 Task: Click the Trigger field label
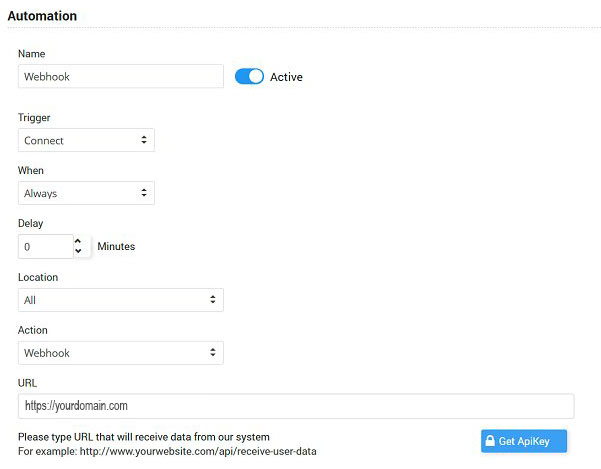click(x=34, y=118)
